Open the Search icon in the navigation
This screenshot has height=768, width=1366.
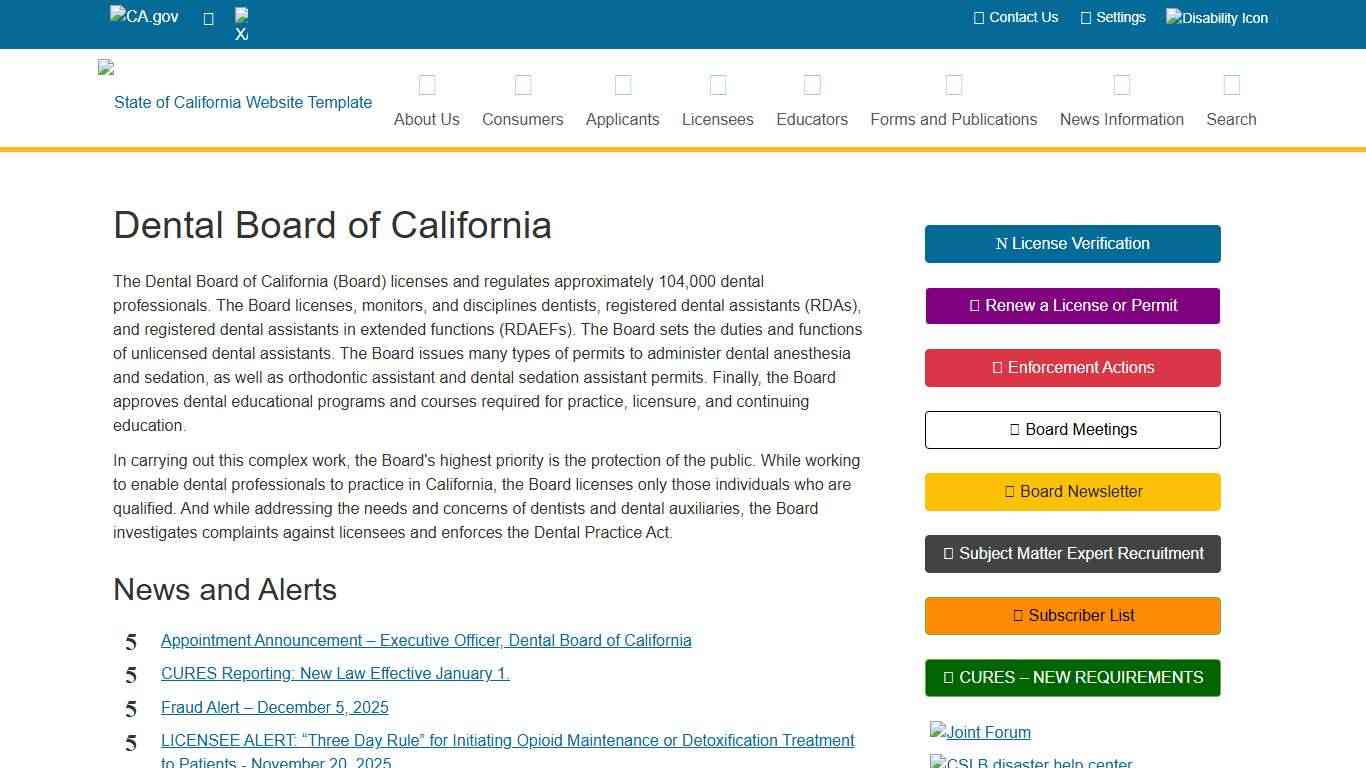[1231, 85]
